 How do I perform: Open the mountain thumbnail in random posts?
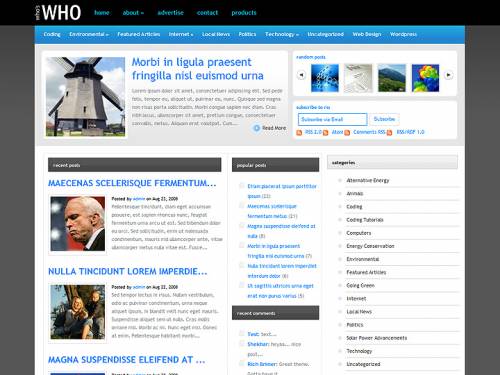coord(392,78)
